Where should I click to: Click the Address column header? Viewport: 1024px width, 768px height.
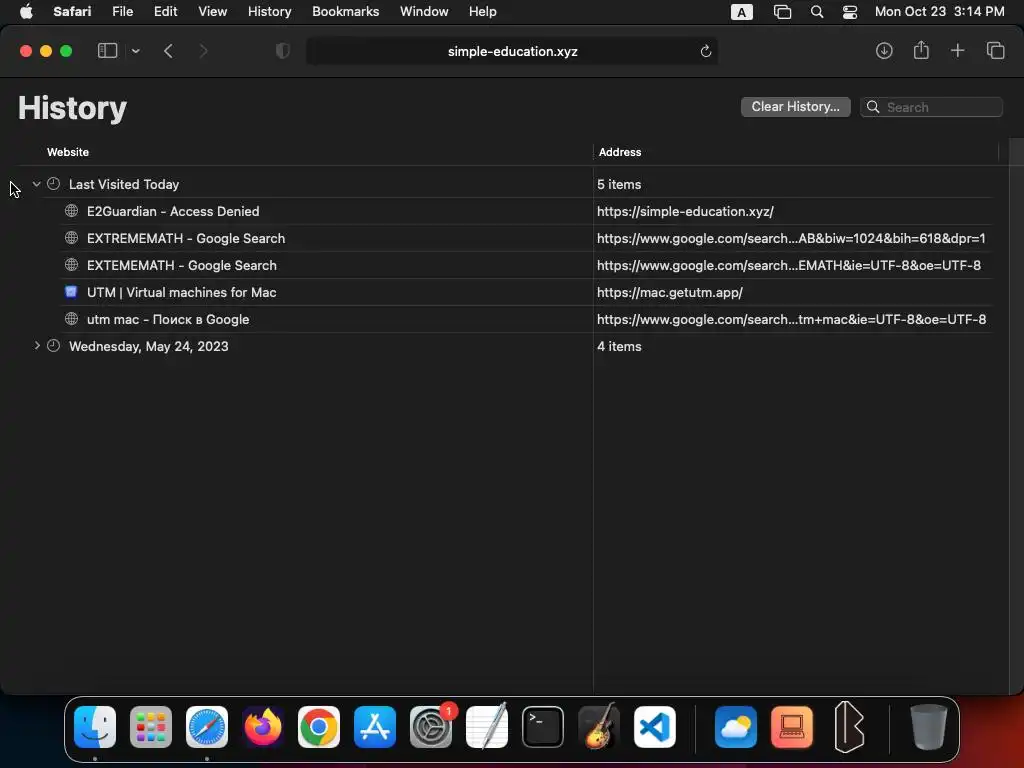tap(620, 152)
